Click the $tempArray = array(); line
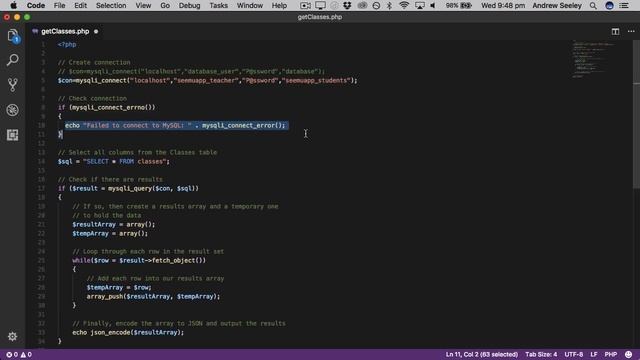This screenshot has width=640, height=360. coord(110,233)
